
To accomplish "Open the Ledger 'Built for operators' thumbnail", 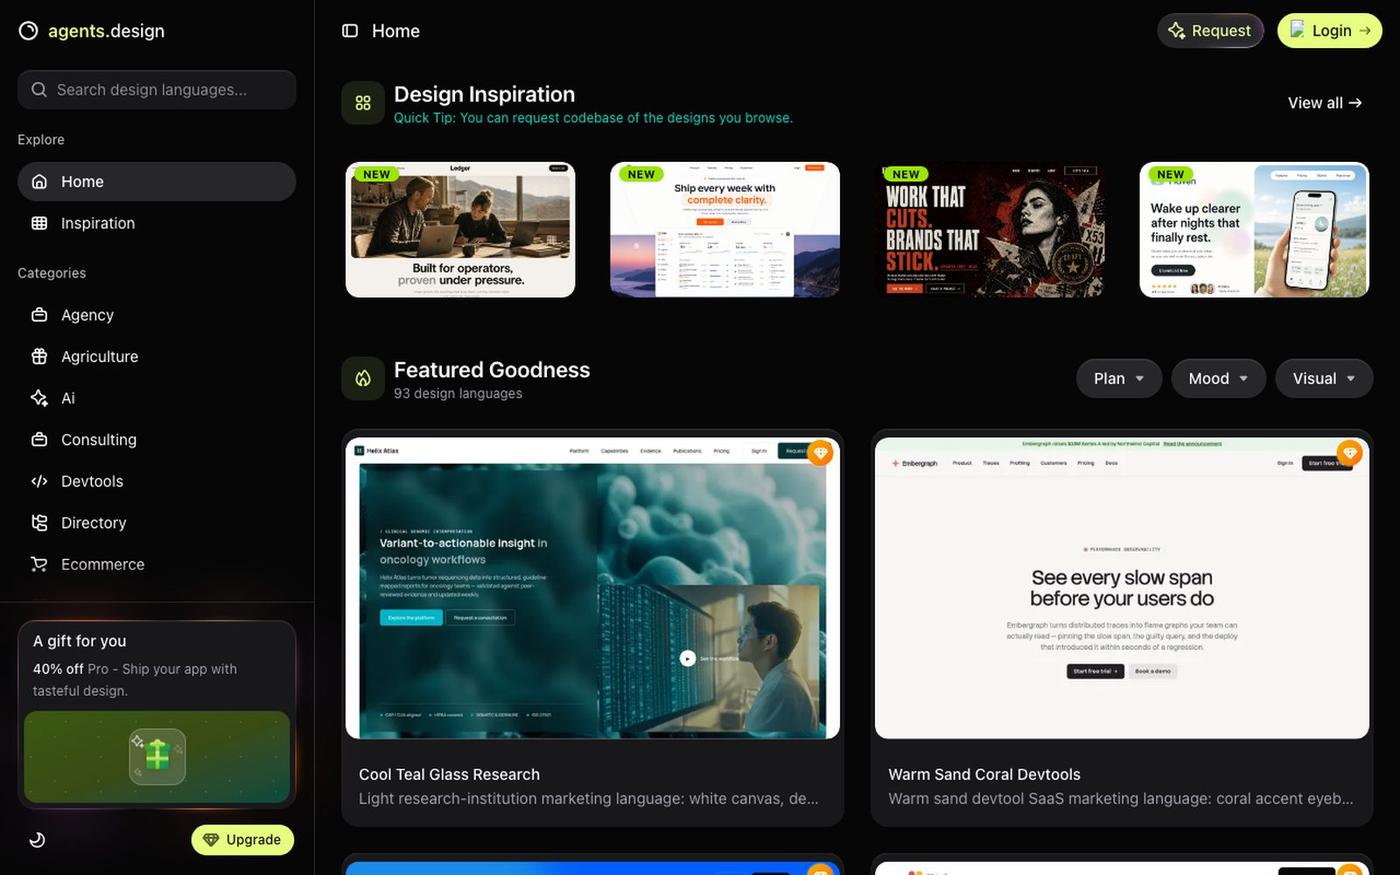I will (460, 230).
